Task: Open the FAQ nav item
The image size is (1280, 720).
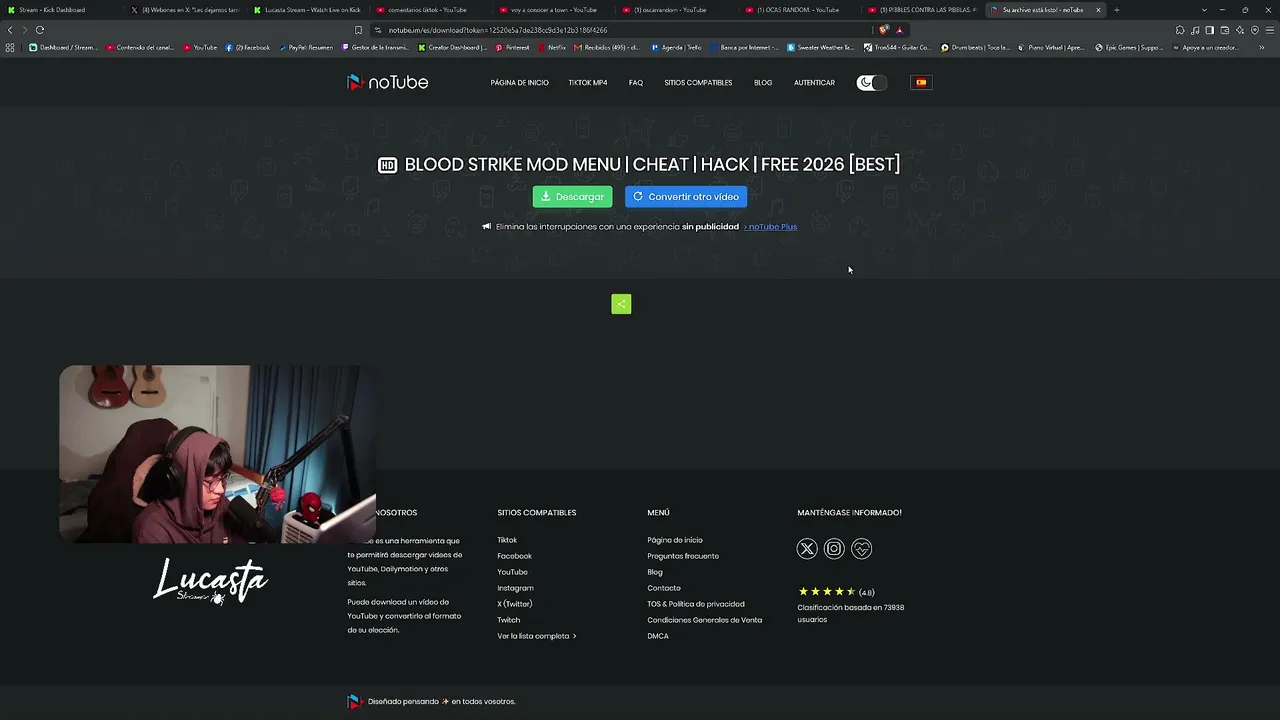Action: tap(636, 82)
